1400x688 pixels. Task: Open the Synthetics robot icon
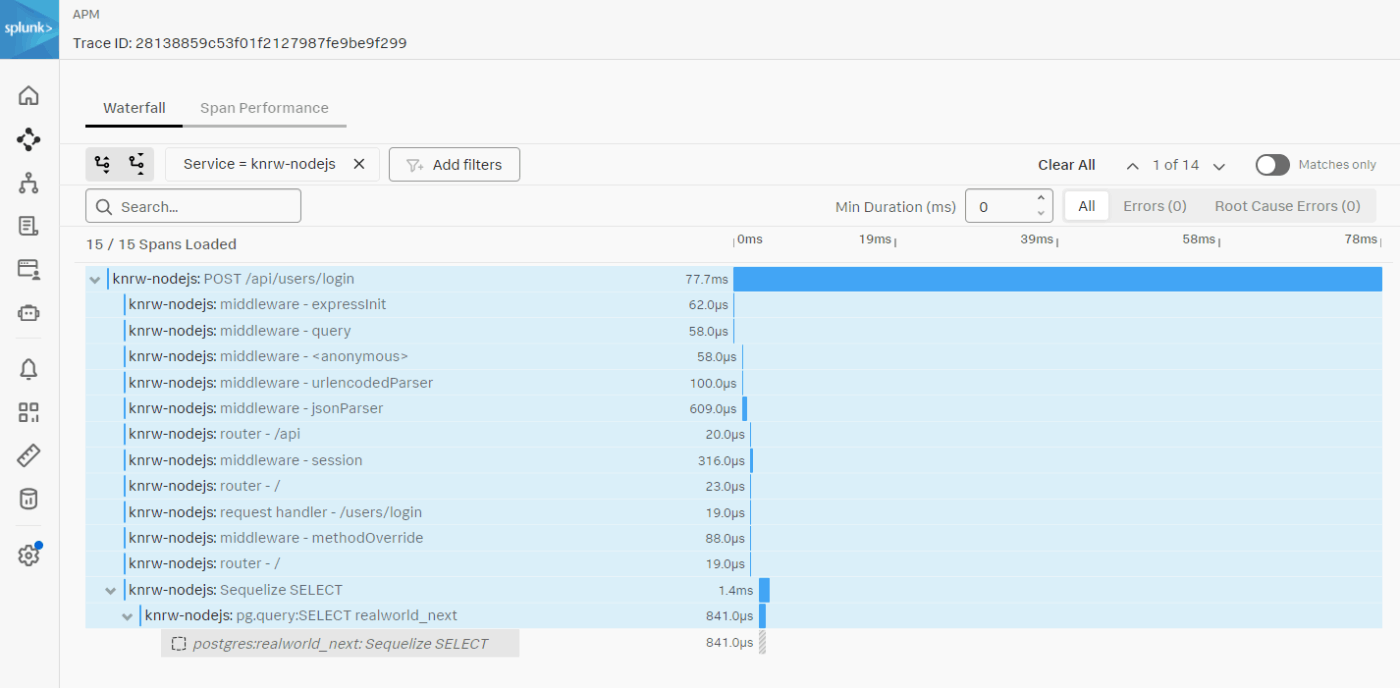tap(29, 313)
